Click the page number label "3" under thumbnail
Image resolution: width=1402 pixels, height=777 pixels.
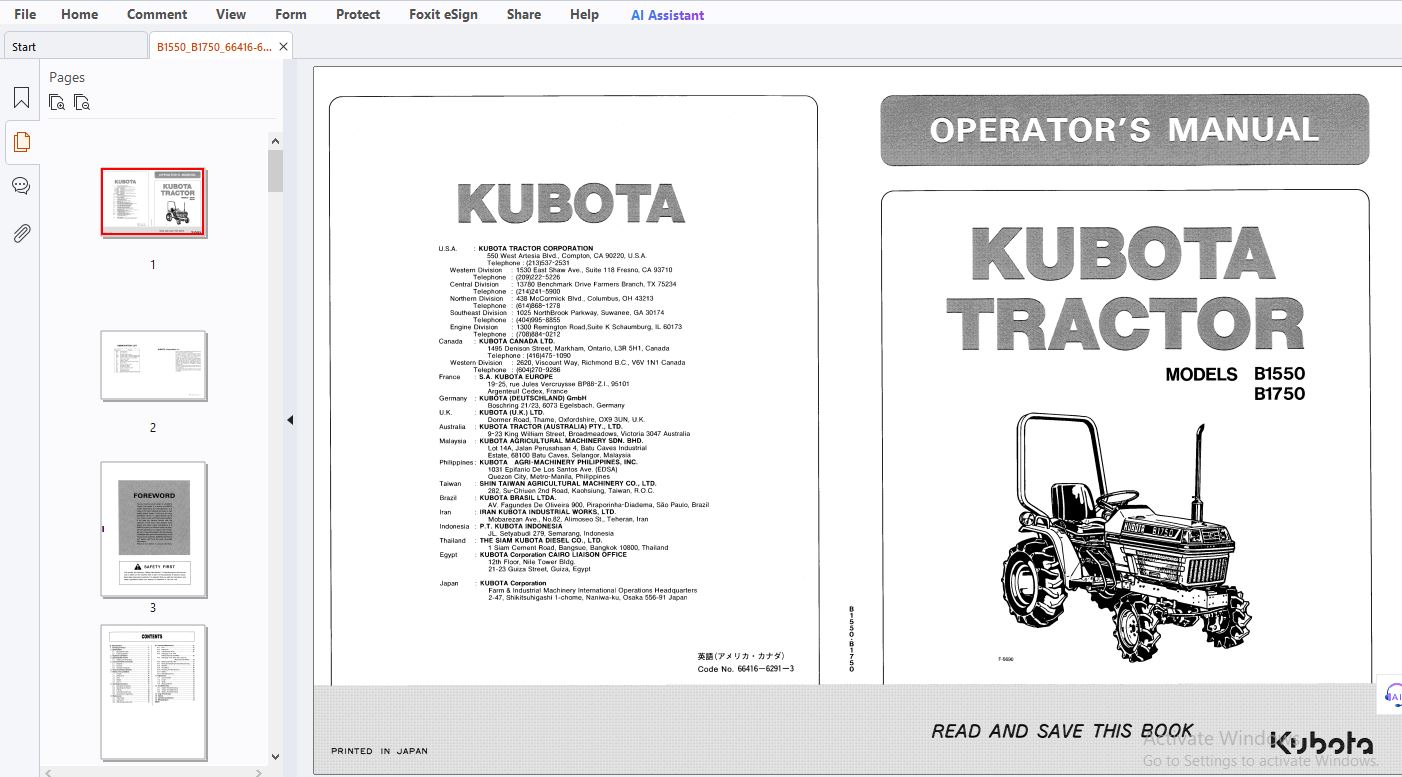pyautogui.click(x=153, y=607)
